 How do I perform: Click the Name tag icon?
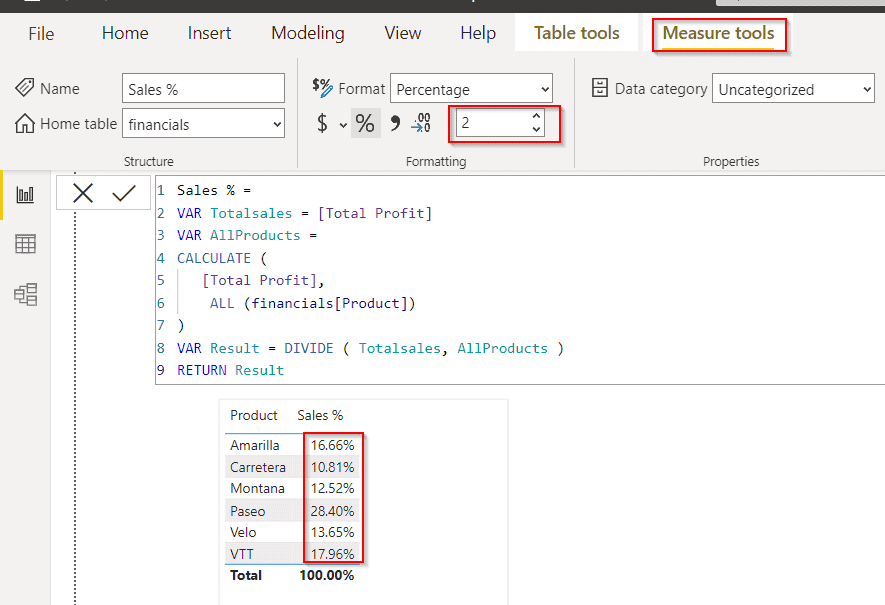pos(25,87)
